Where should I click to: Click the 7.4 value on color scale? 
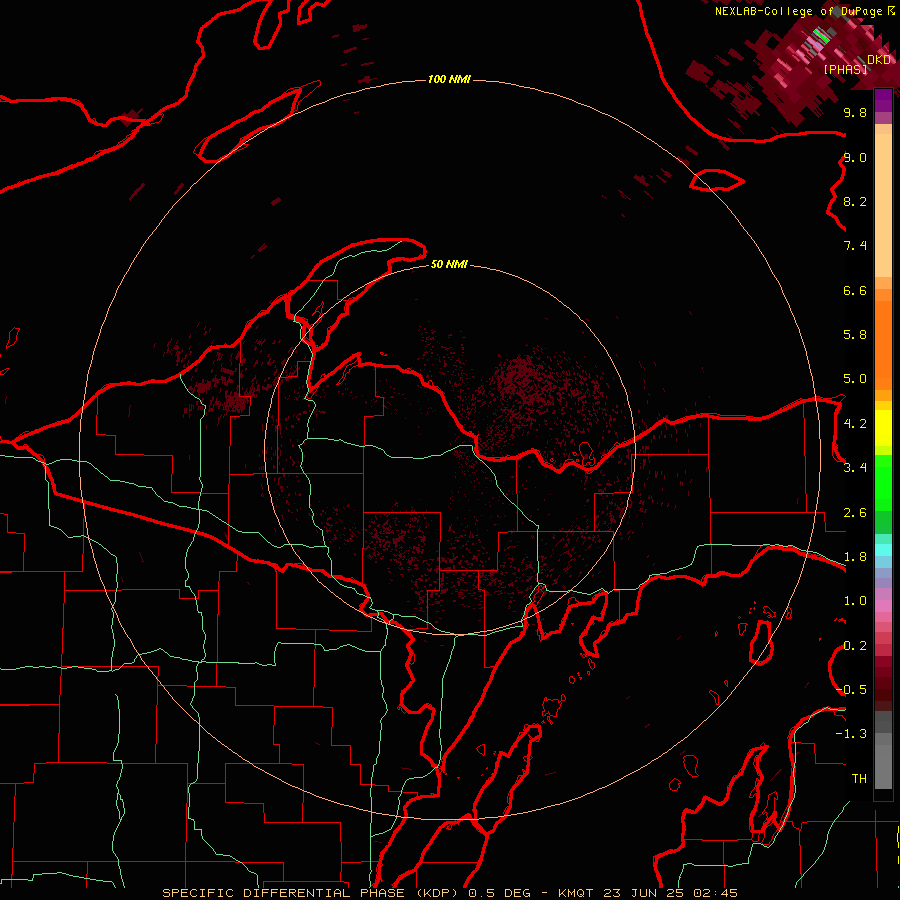(855, 246)
